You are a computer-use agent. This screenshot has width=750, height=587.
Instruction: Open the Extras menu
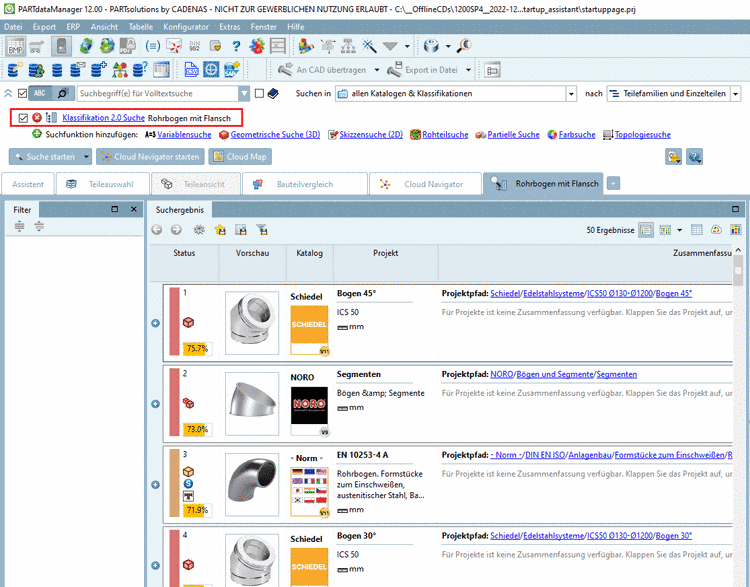point(230,27)
